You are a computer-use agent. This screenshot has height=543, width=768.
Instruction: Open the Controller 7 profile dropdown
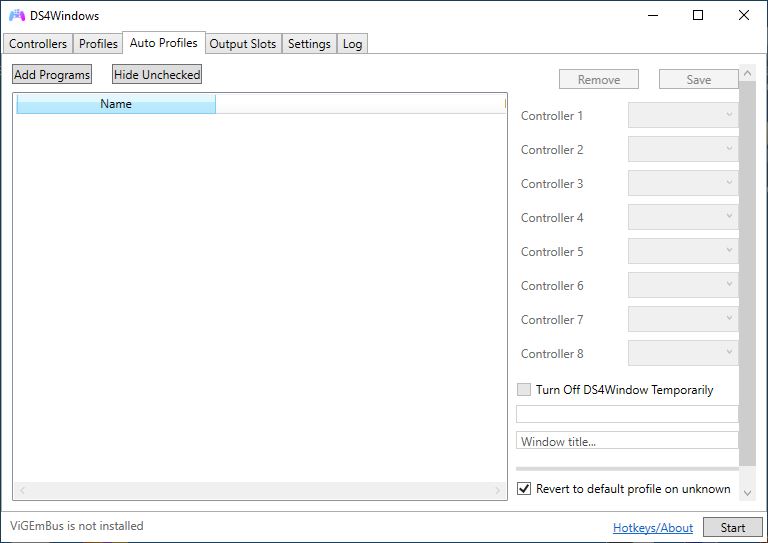pos(683,319)
